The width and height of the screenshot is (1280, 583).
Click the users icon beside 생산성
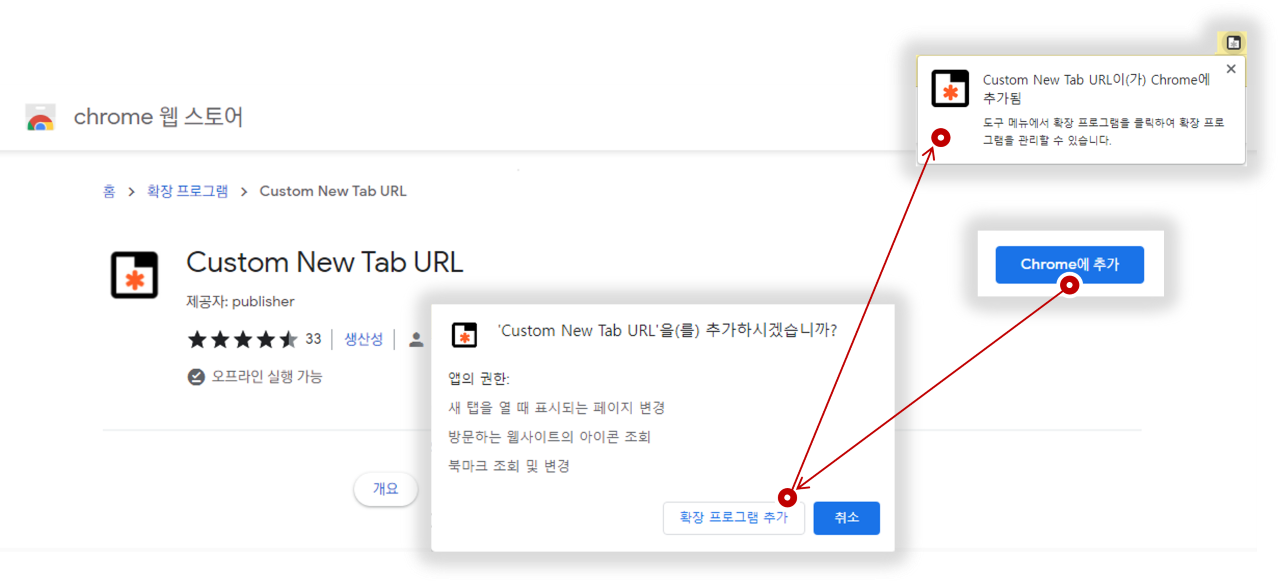[x=416, y=339]
